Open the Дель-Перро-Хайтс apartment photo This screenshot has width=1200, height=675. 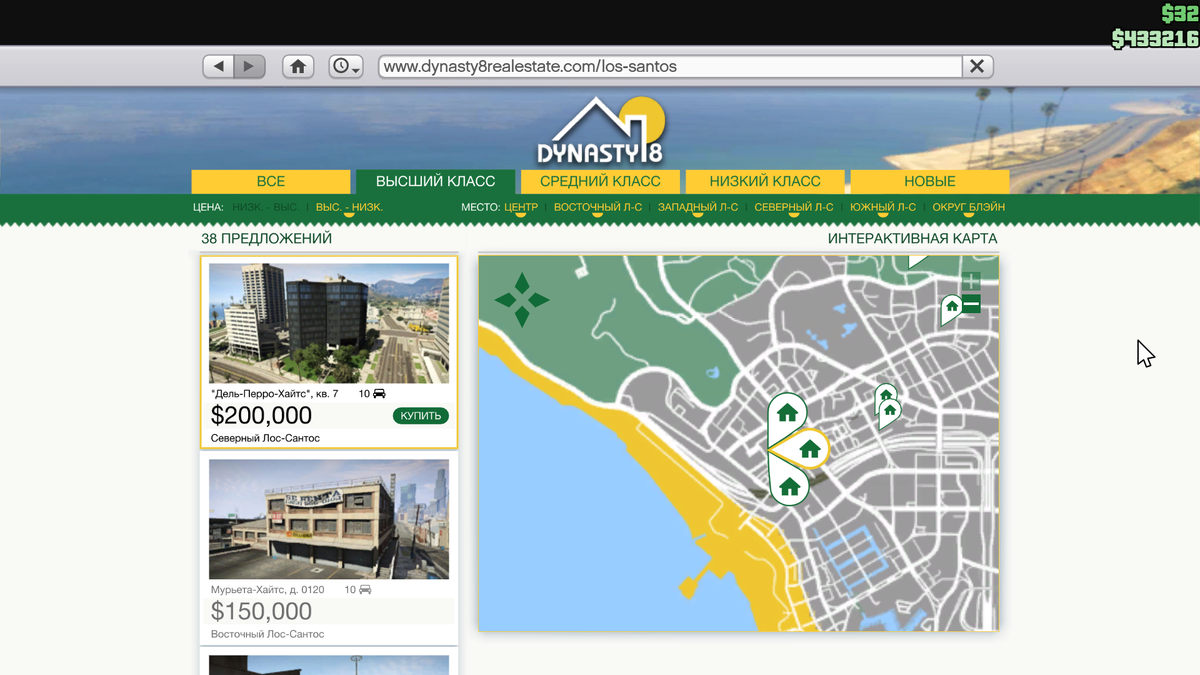coord(329,323)
